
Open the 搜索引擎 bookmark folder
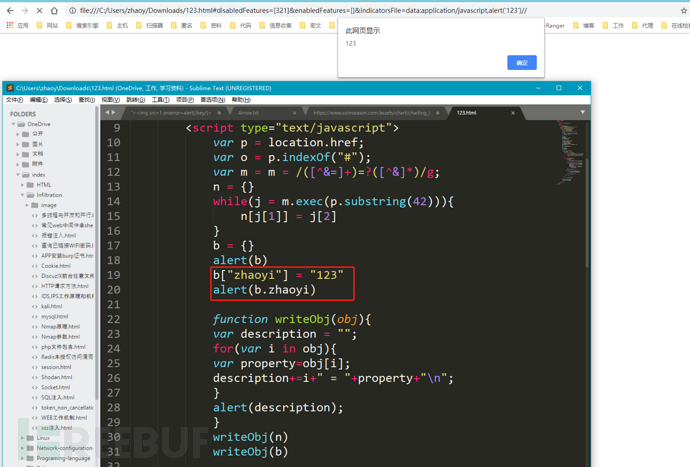(x=82, y=26)
